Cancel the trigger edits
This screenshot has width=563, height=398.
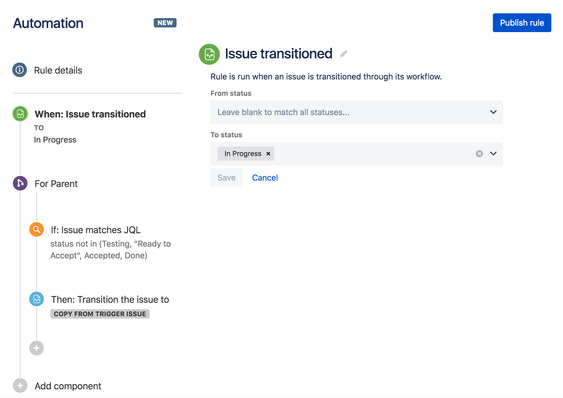click(265, 178)
